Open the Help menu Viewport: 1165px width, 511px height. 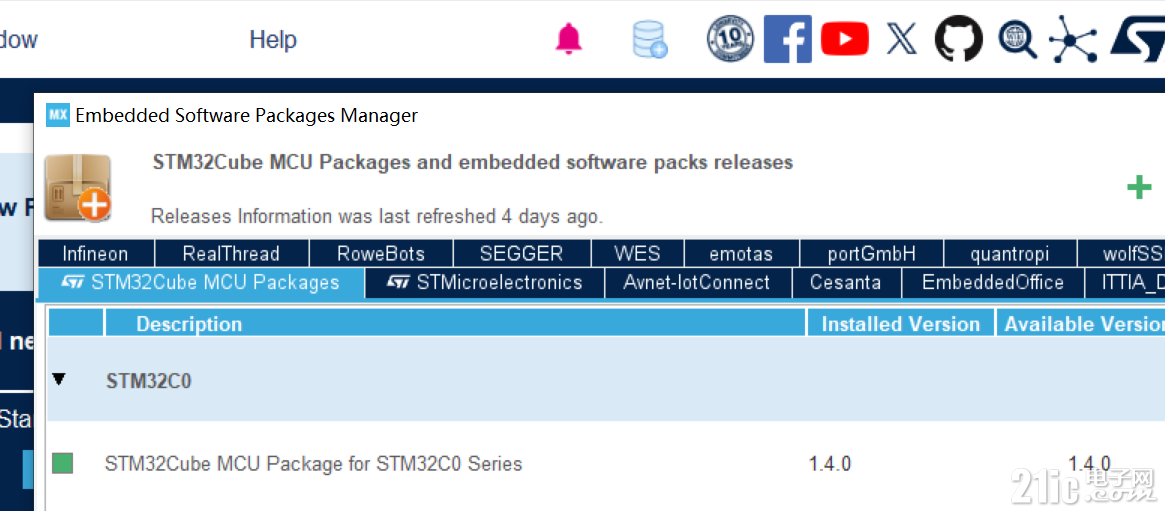click(273, 39)
